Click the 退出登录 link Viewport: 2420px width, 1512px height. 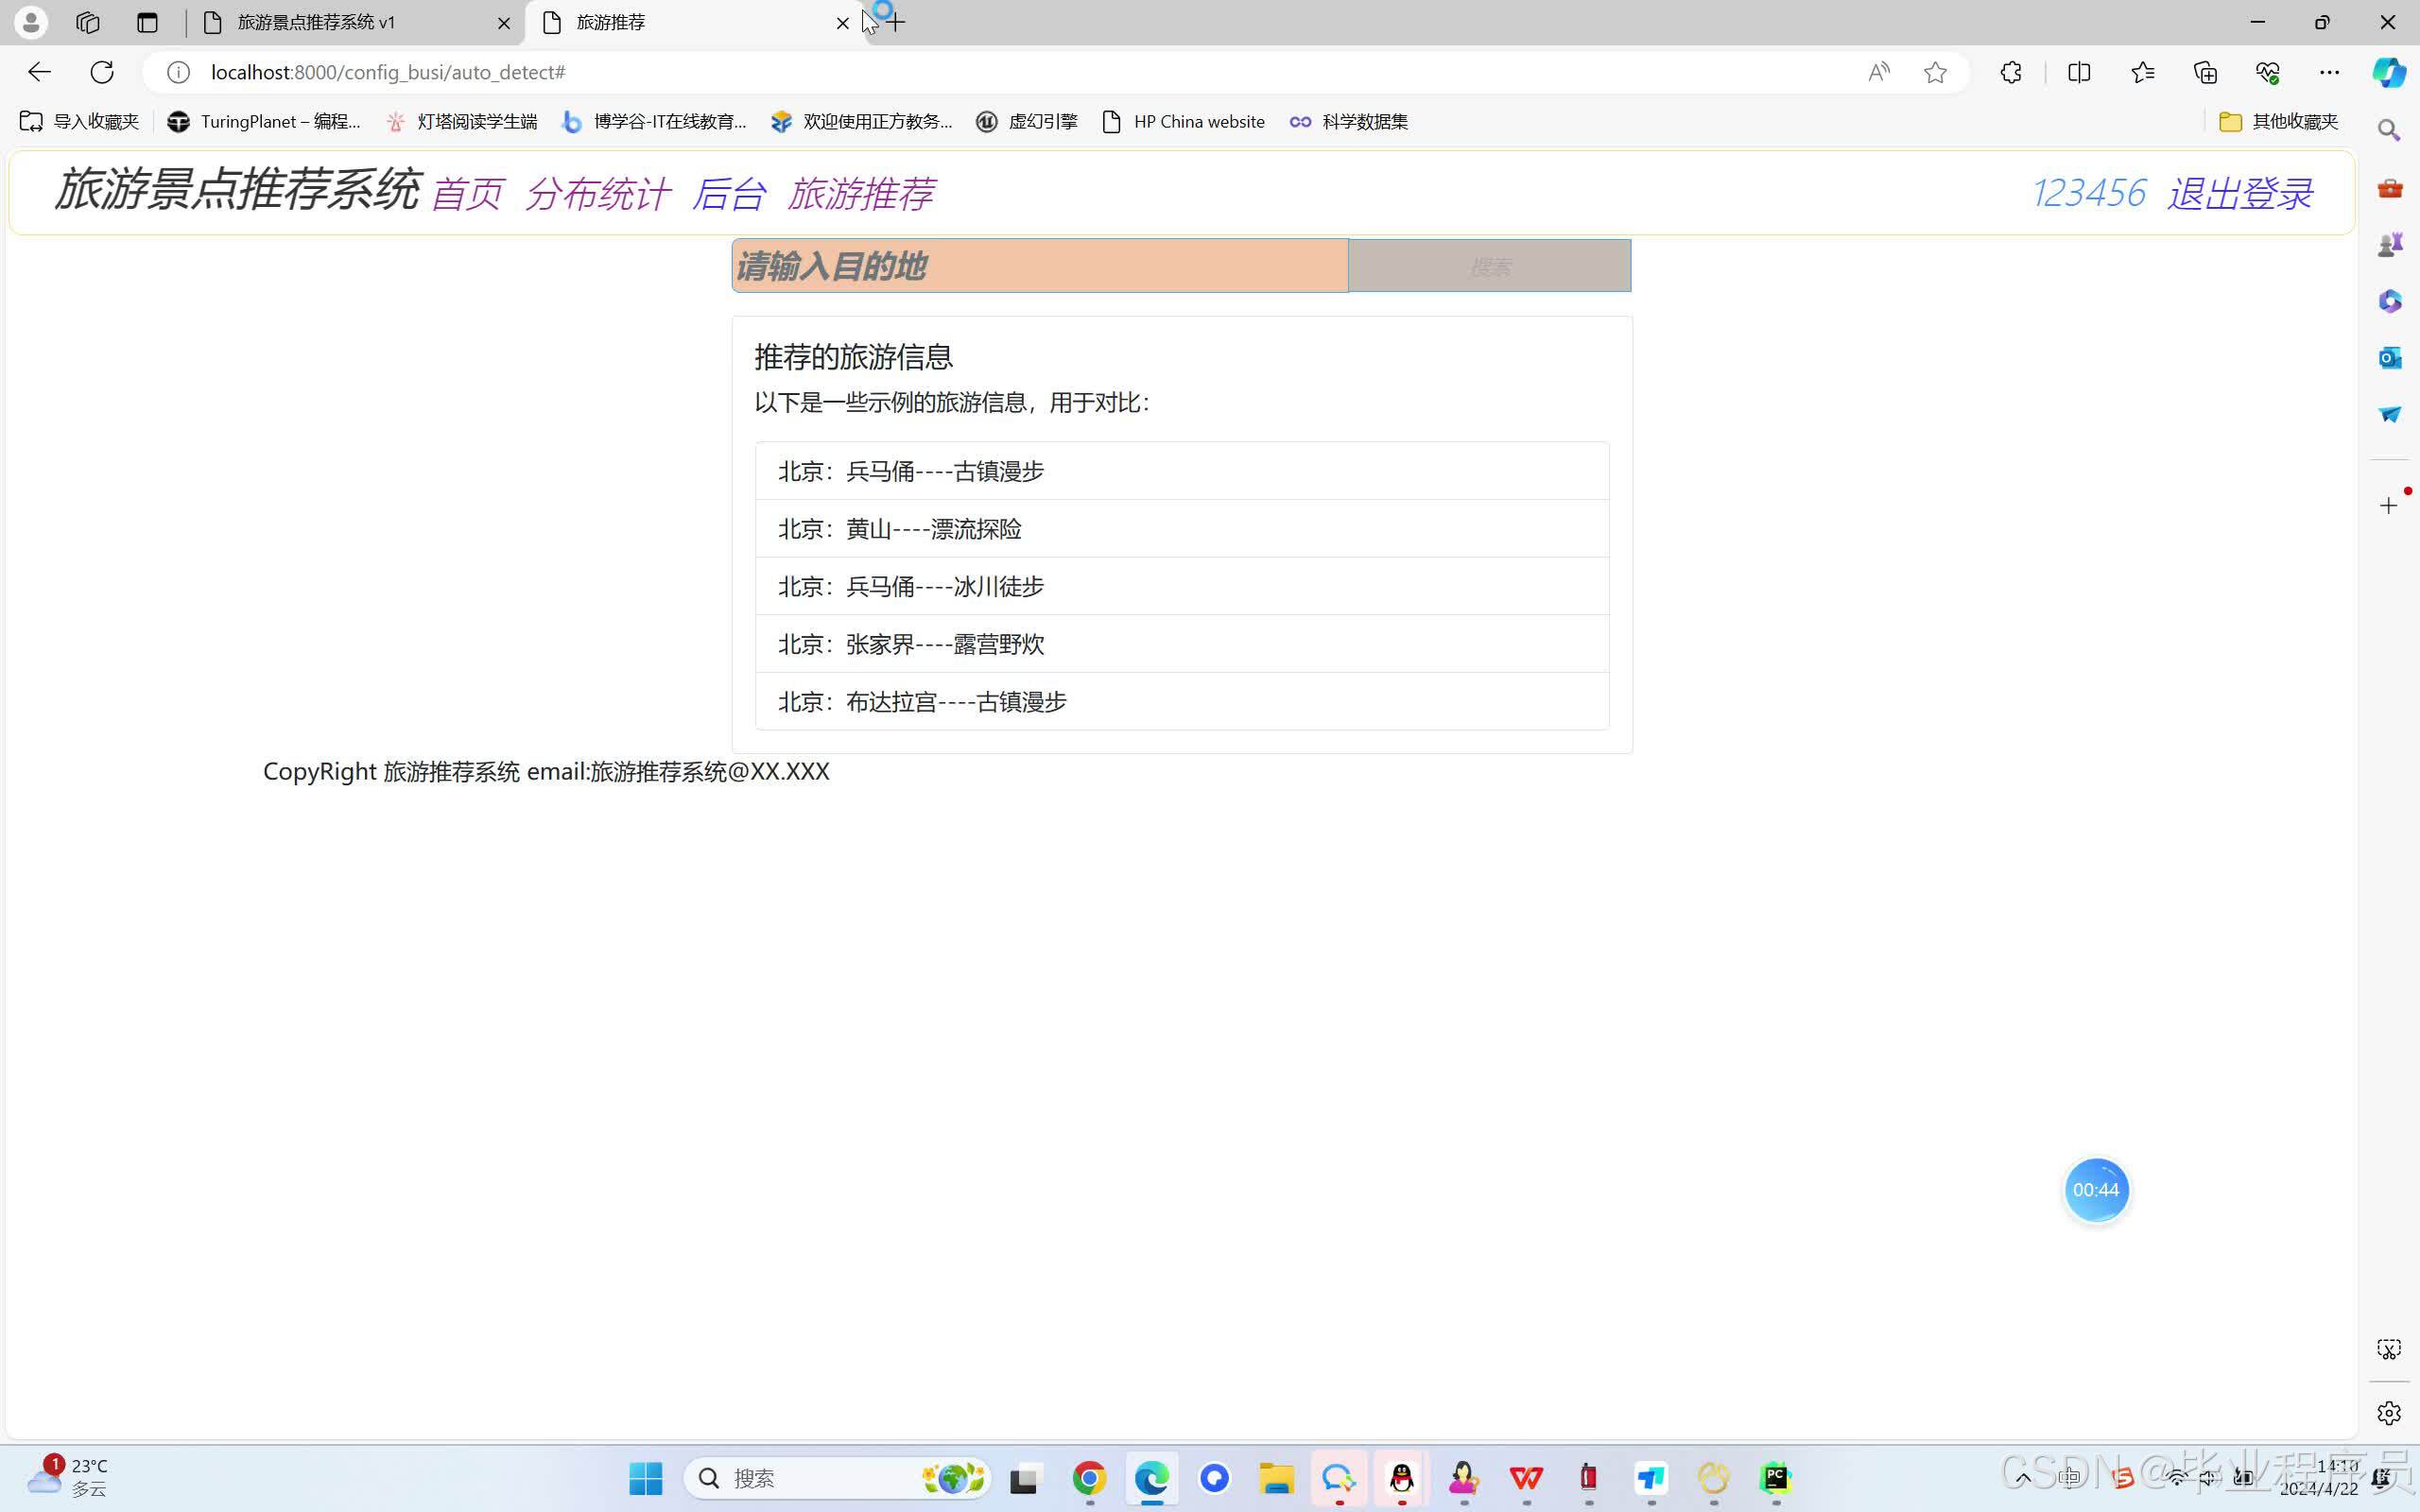[x=2239, y=193]
